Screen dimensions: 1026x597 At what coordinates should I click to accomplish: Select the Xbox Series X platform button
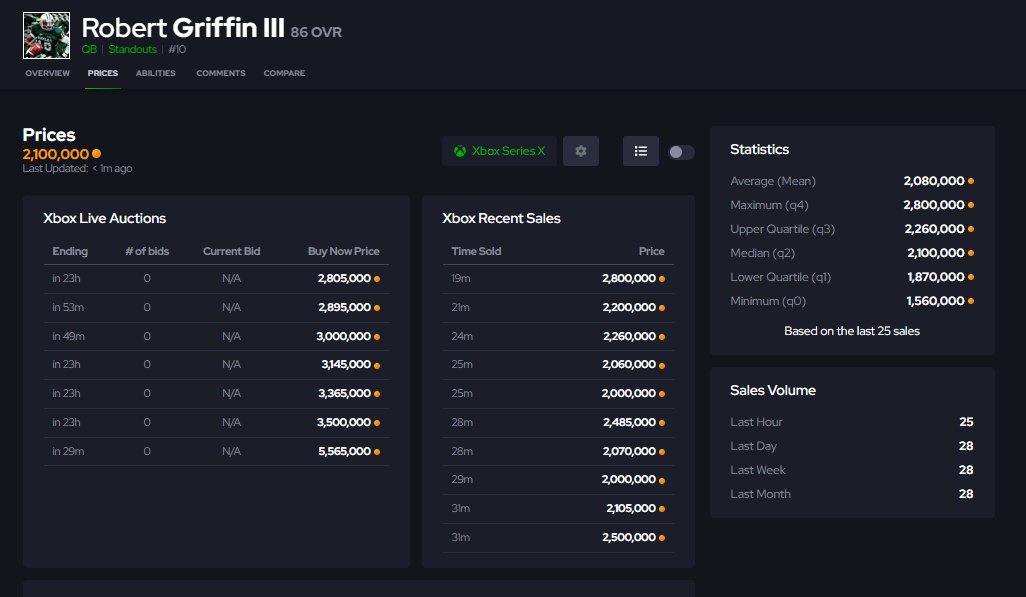[499, 151]
